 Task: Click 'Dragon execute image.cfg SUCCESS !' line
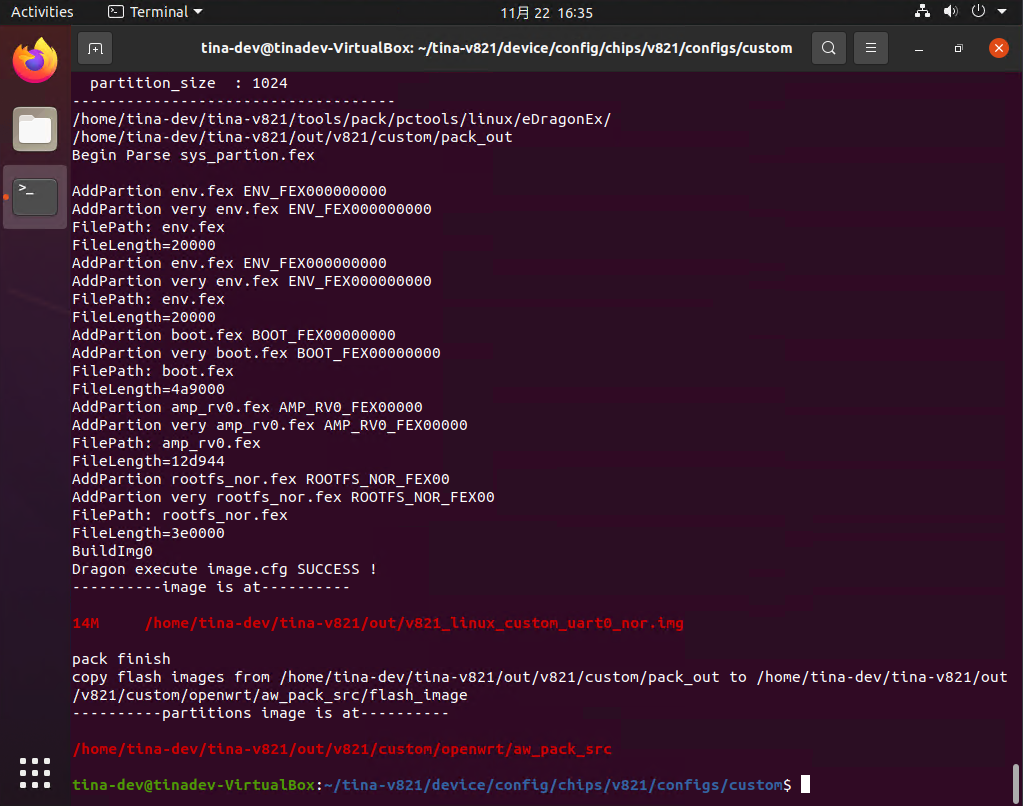pos(224,569)
